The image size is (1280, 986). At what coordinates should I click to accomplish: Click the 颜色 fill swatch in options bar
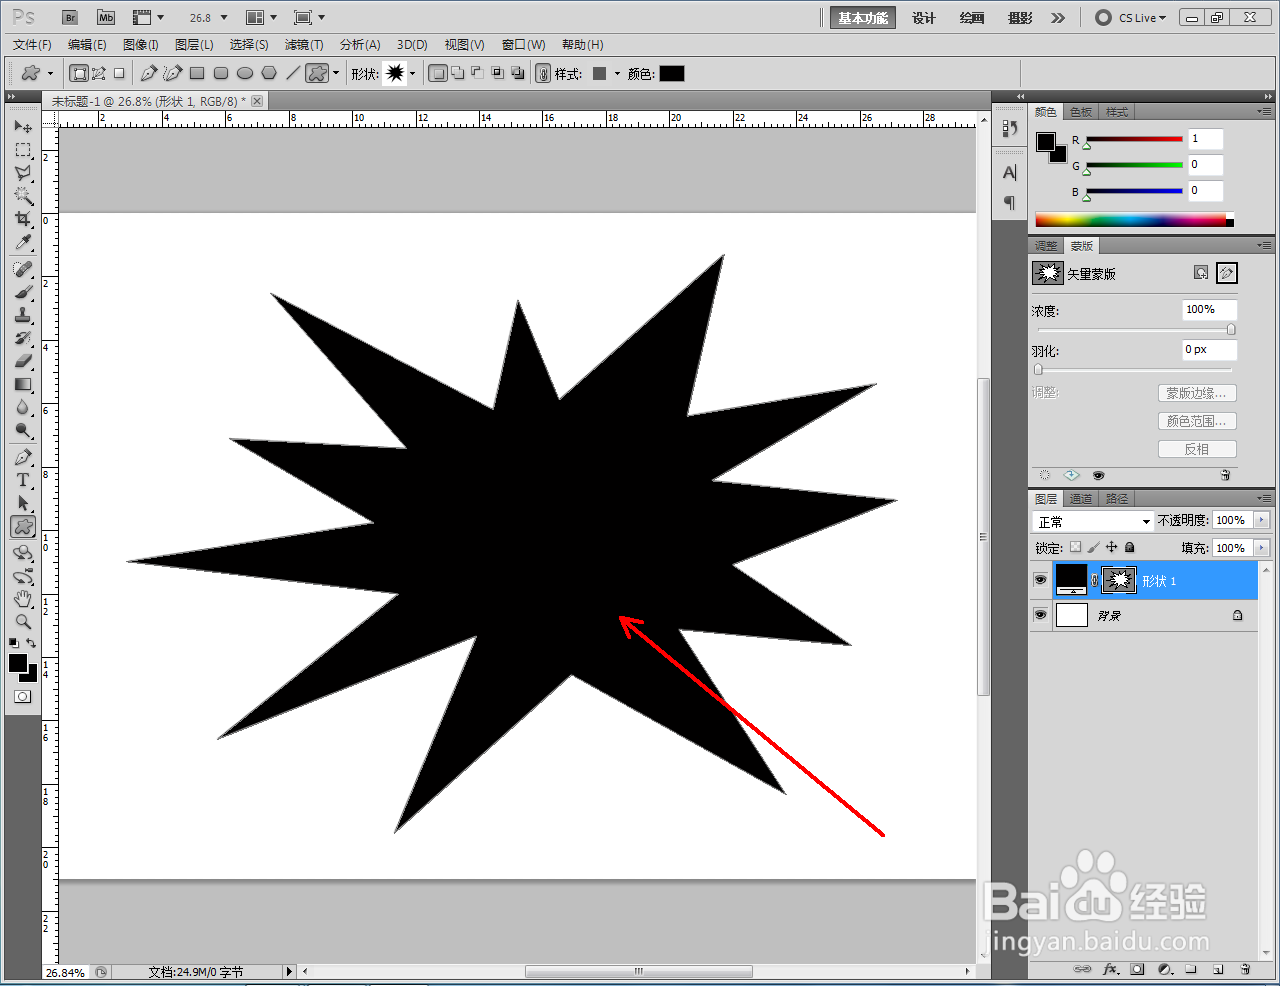pyautogui.click(x=672, y=73)
